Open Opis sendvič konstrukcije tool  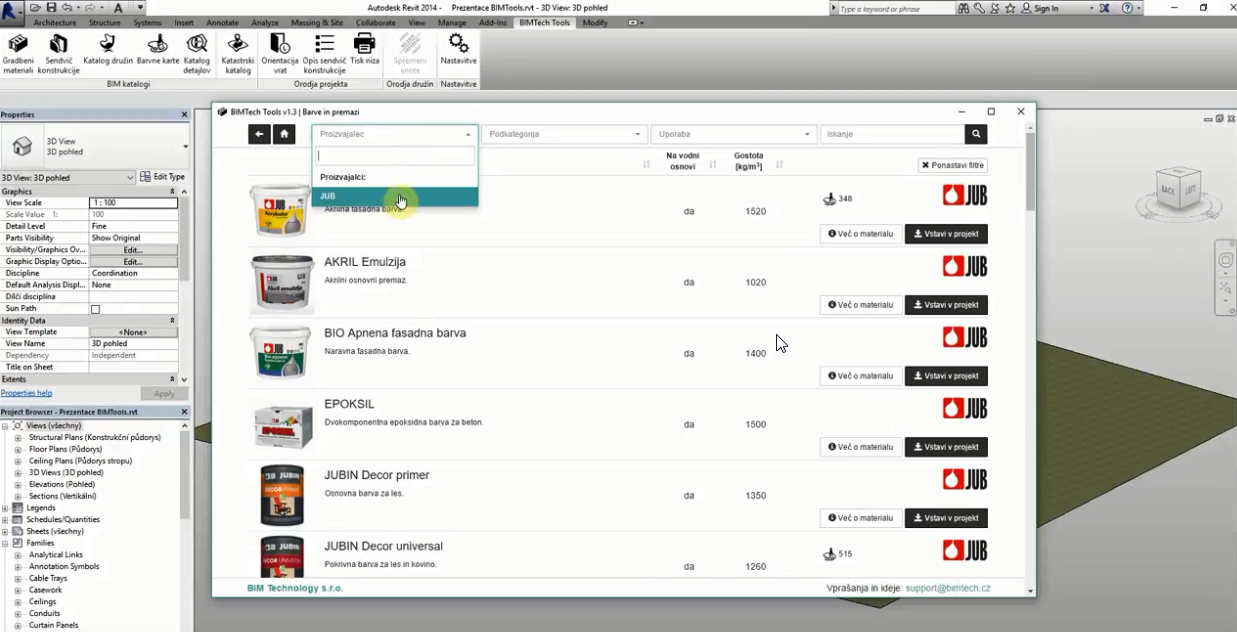(x=324, y=54)
